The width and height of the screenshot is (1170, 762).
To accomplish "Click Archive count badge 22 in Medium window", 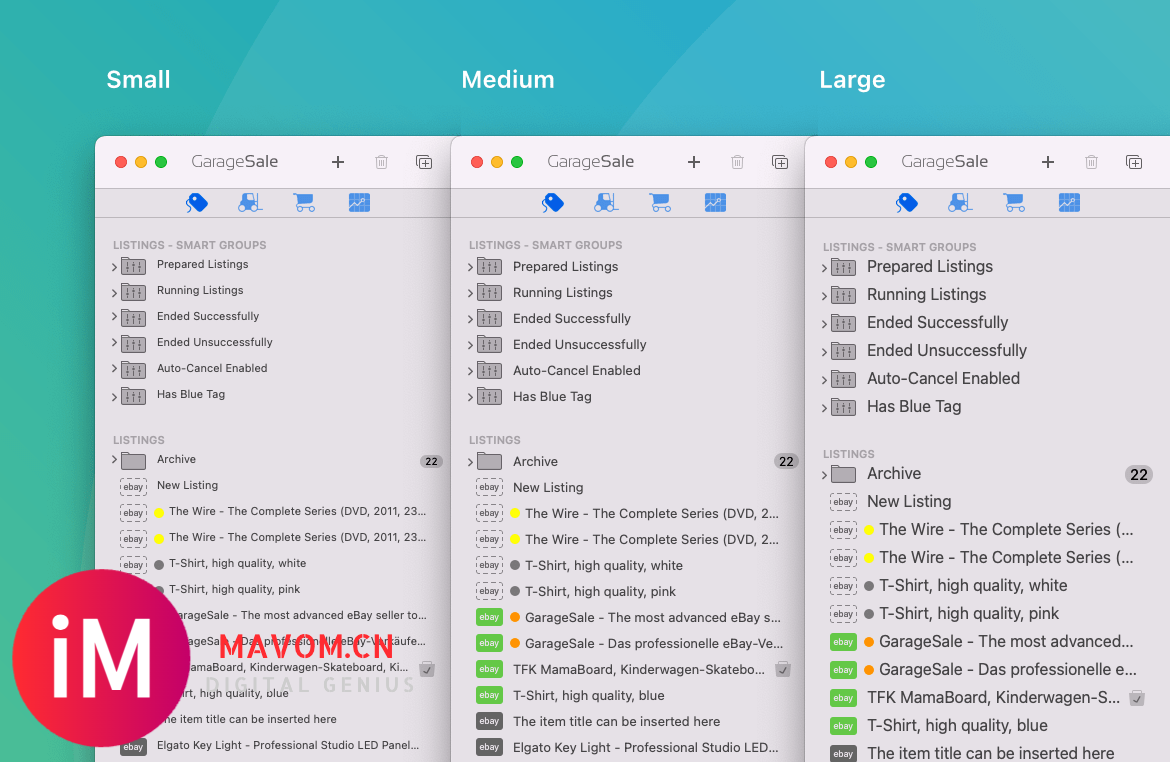I will point(786,461).
